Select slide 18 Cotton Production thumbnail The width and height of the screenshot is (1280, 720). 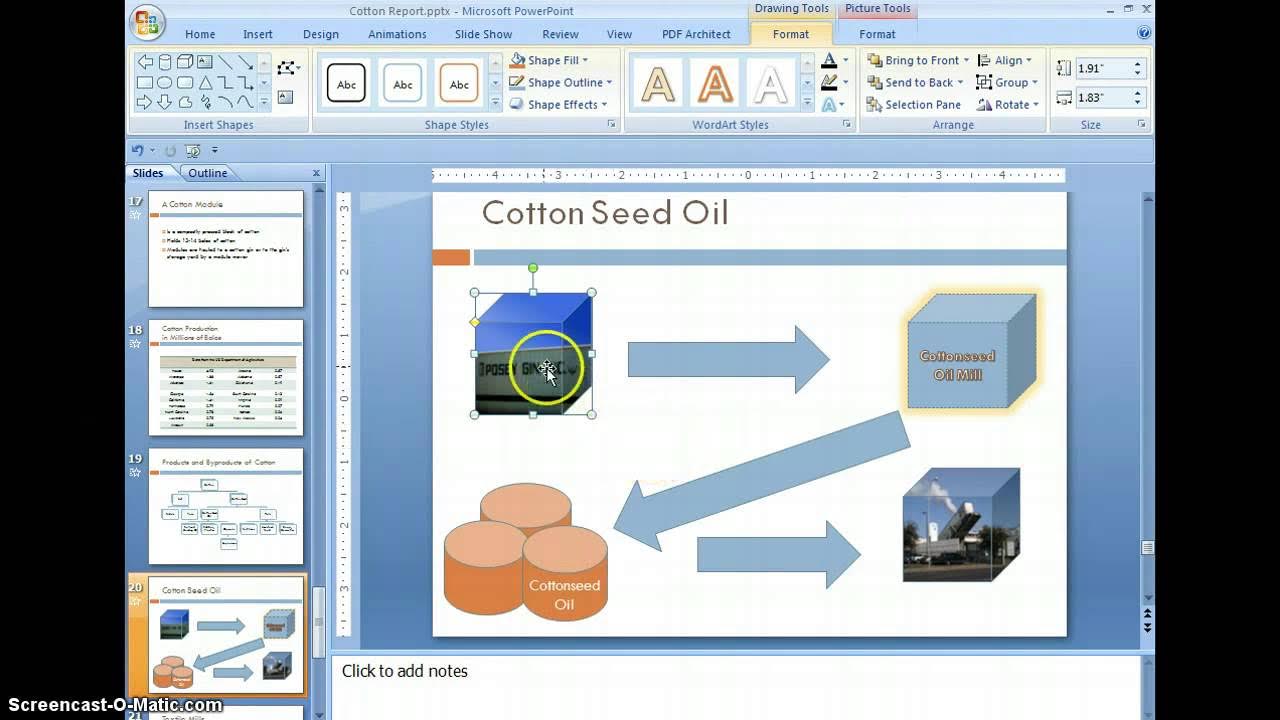226,377
